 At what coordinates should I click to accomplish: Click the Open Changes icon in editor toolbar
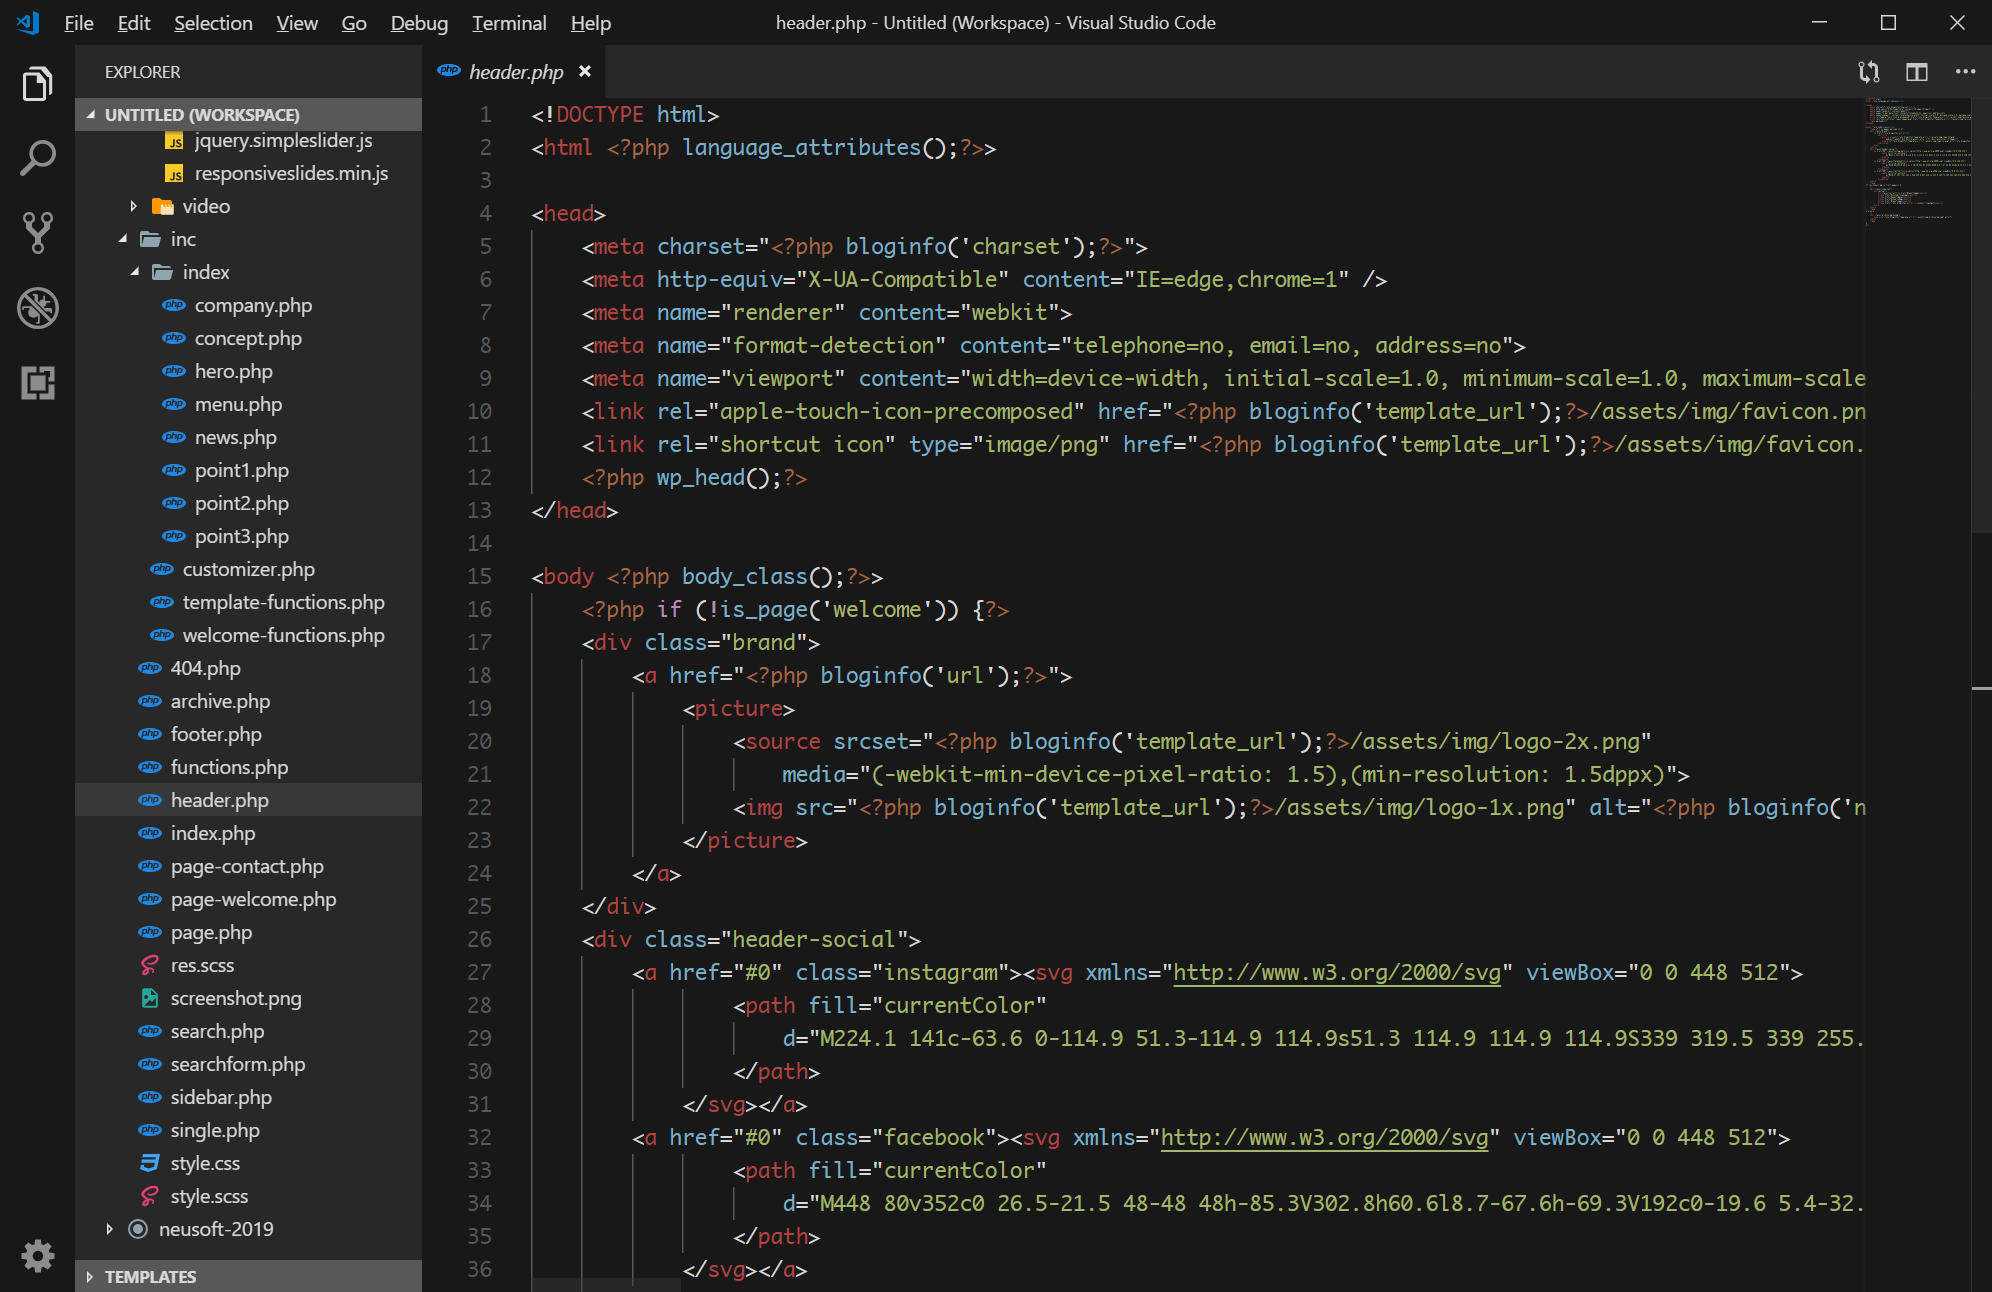tap(1868, 72)
